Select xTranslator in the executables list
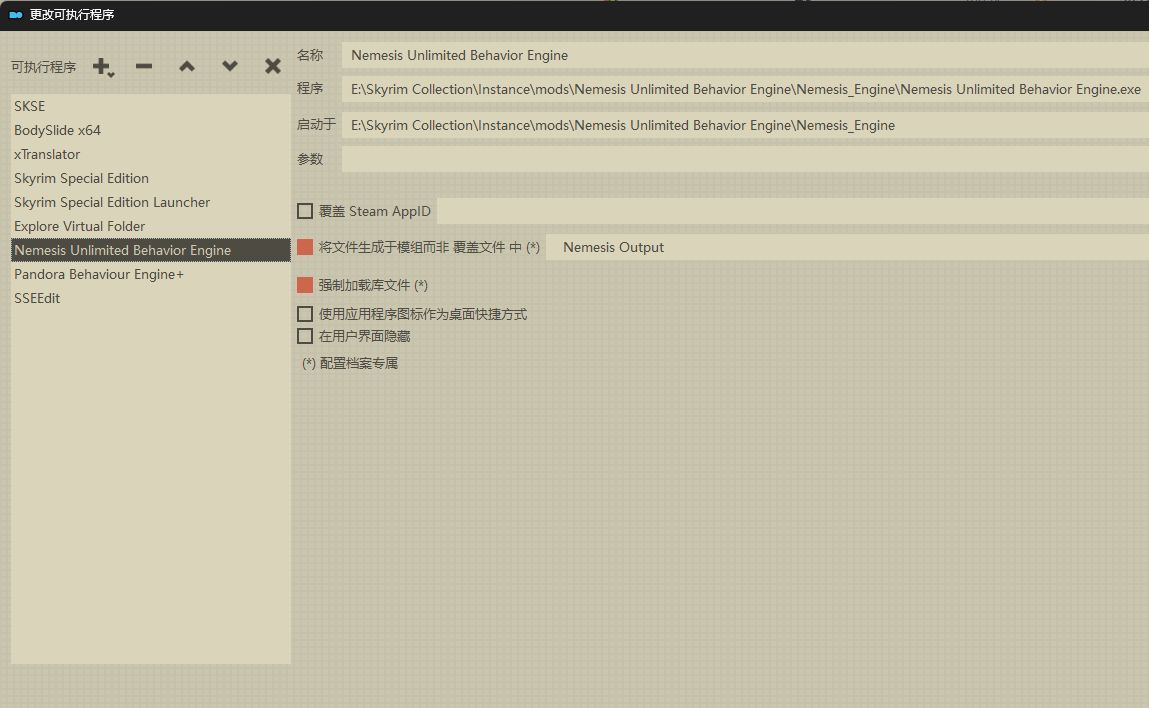This screenshot has height=708, width=1149. pyautogui.click(x=150, y=155)
